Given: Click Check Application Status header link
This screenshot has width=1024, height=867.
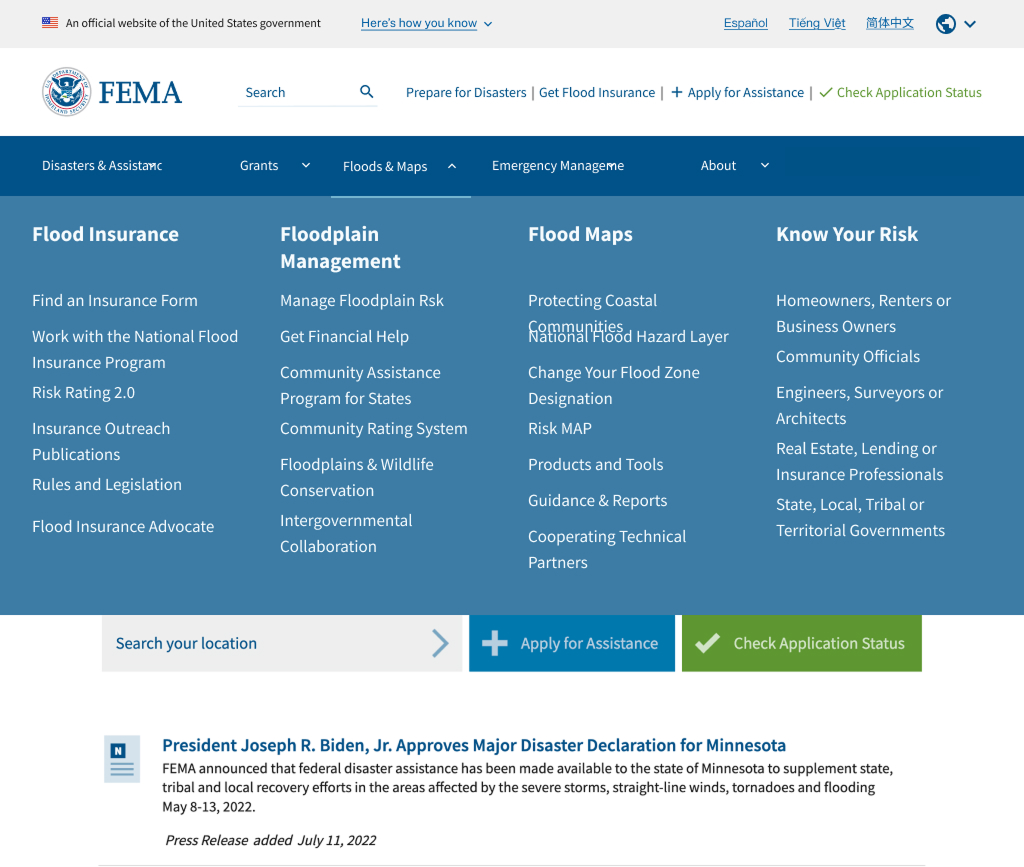Looking at the screenshot, I should [900, 93].
